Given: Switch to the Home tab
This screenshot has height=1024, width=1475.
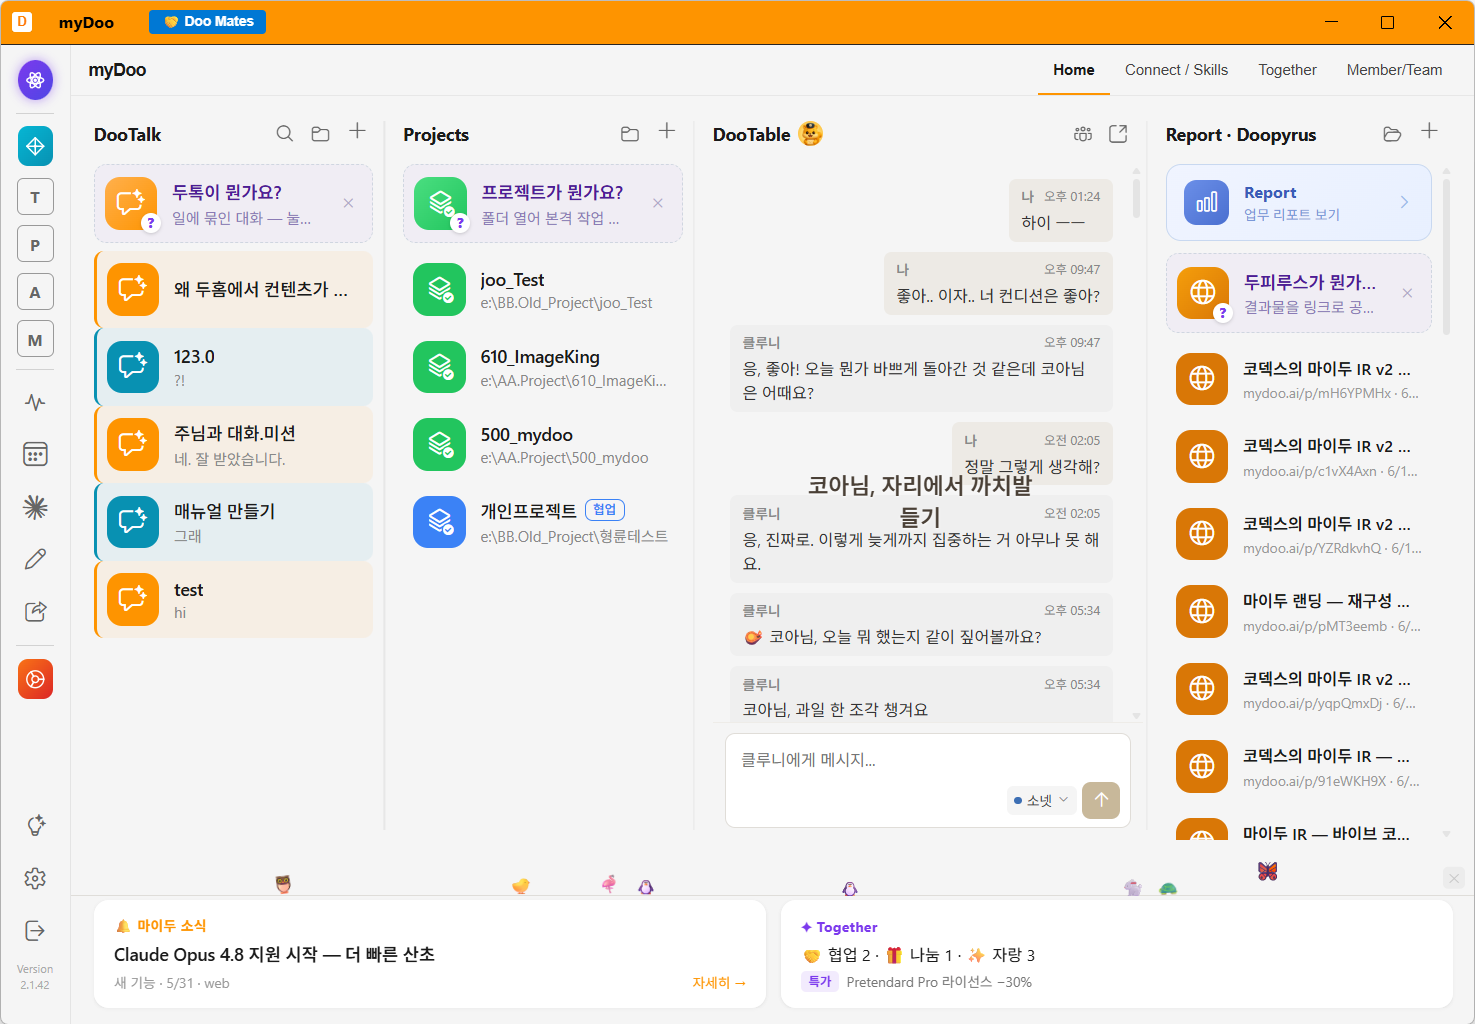Looking at the screenshot, I should pos(1074,70).
